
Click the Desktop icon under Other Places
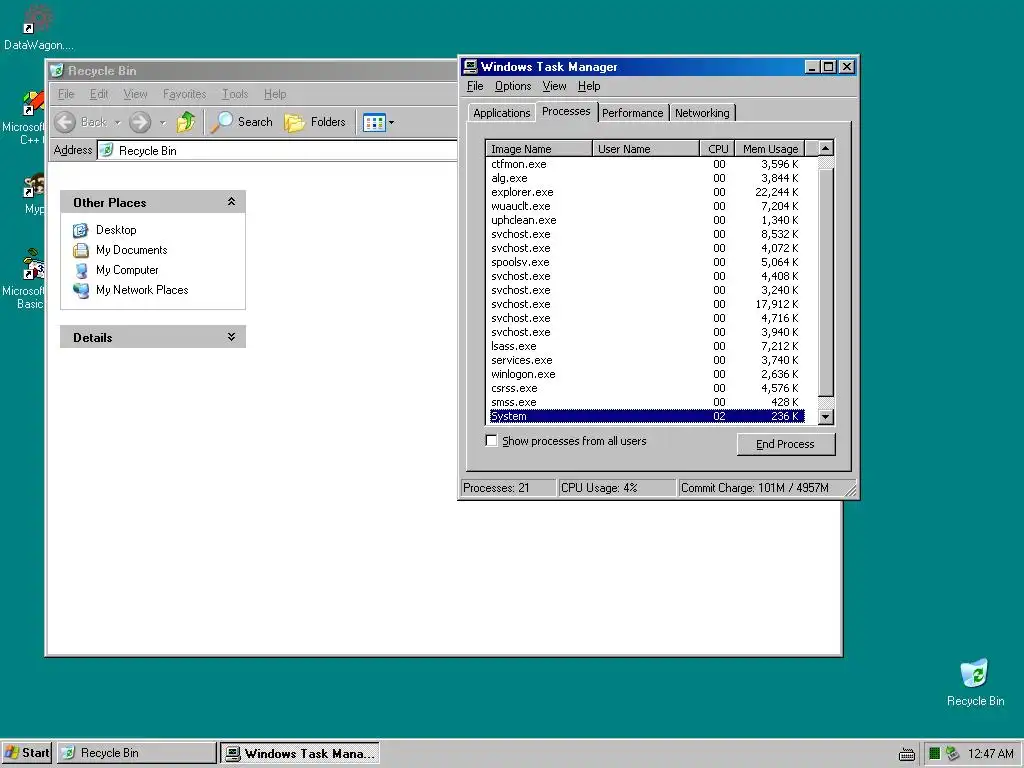pos(80,230)
